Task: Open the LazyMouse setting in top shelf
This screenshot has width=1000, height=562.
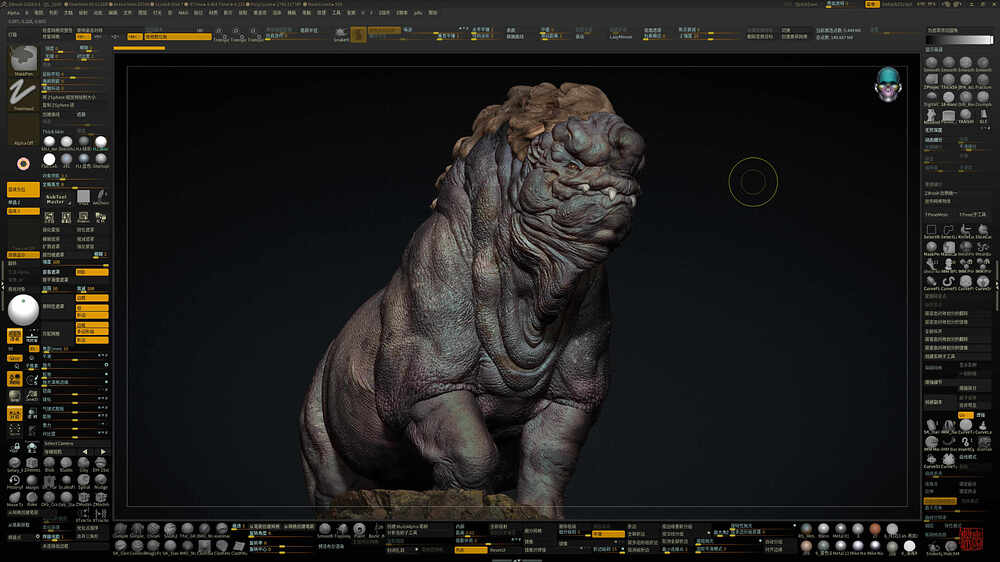Action: pos(620,37)
